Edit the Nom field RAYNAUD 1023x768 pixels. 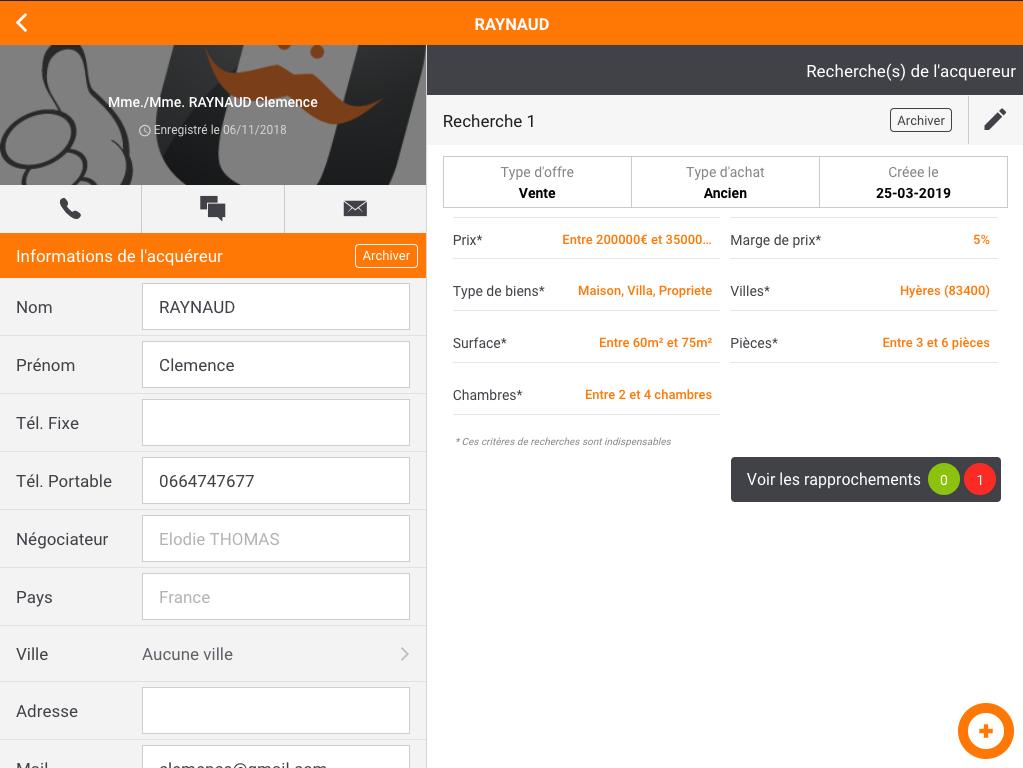pyautogui.click(x=276, y=307)
